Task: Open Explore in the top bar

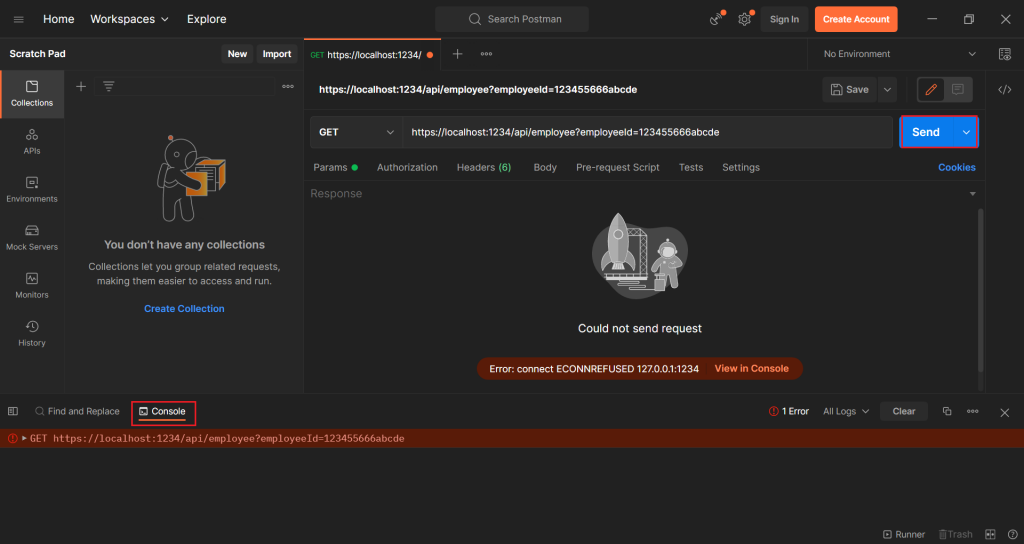Action: coord(206,20)
